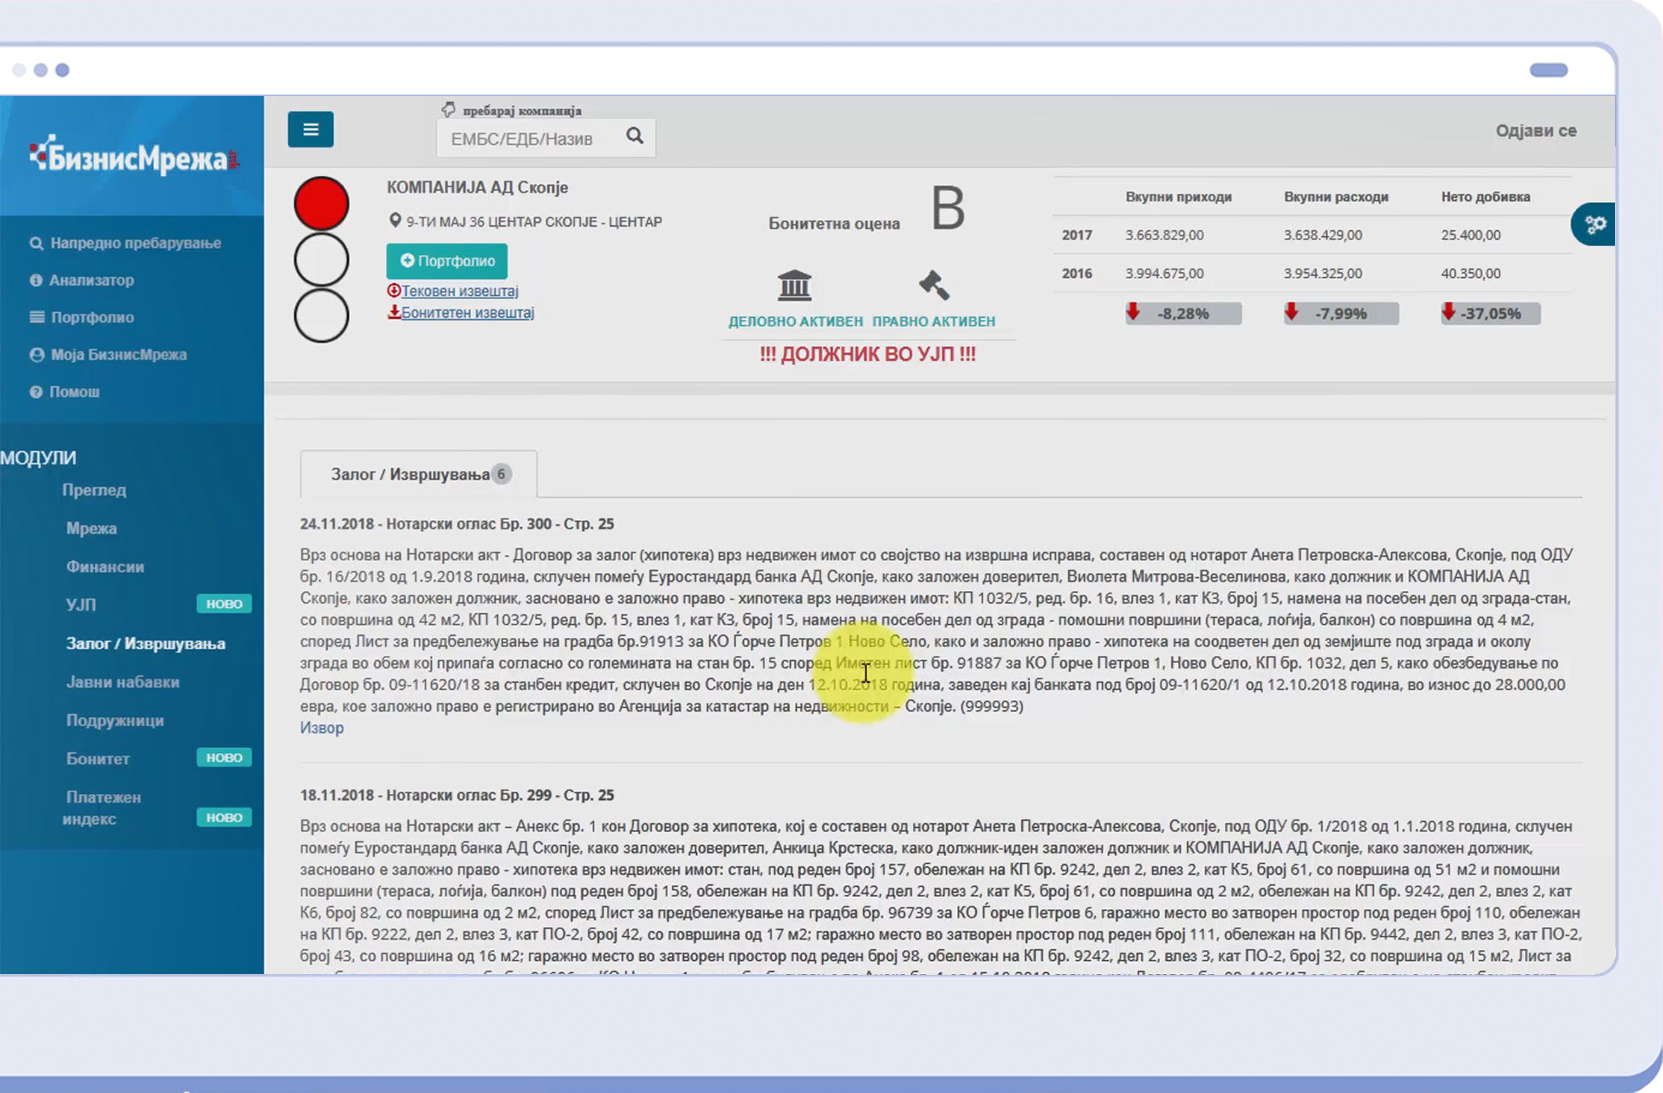Click the Вкупни расходи column header
The height and width of the screenshot is (1093, 1663).
pyautogui.click(x=1336, y=197)
